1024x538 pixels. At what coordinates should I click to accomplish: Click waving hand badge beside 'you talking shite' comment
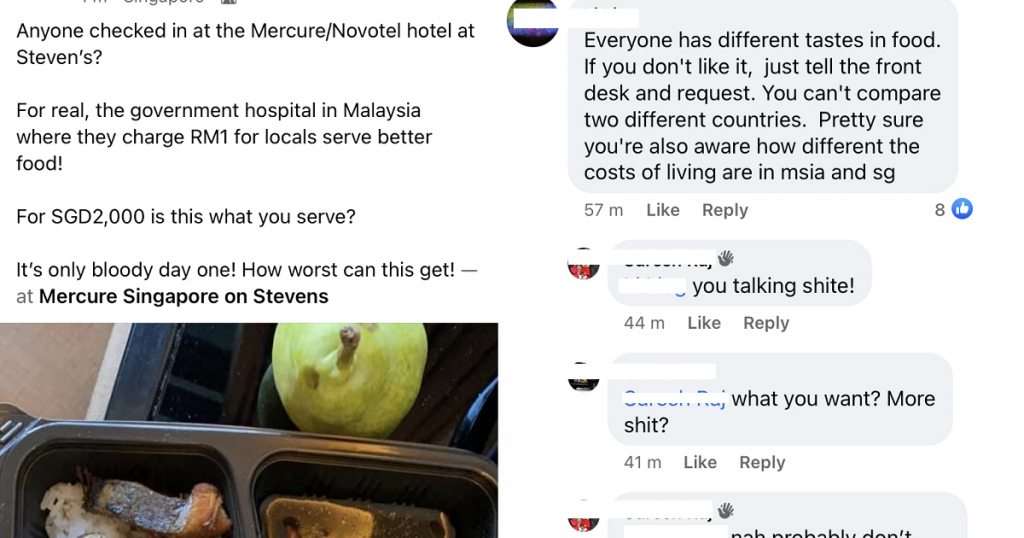pyautogui.click(x=726, y=259)
